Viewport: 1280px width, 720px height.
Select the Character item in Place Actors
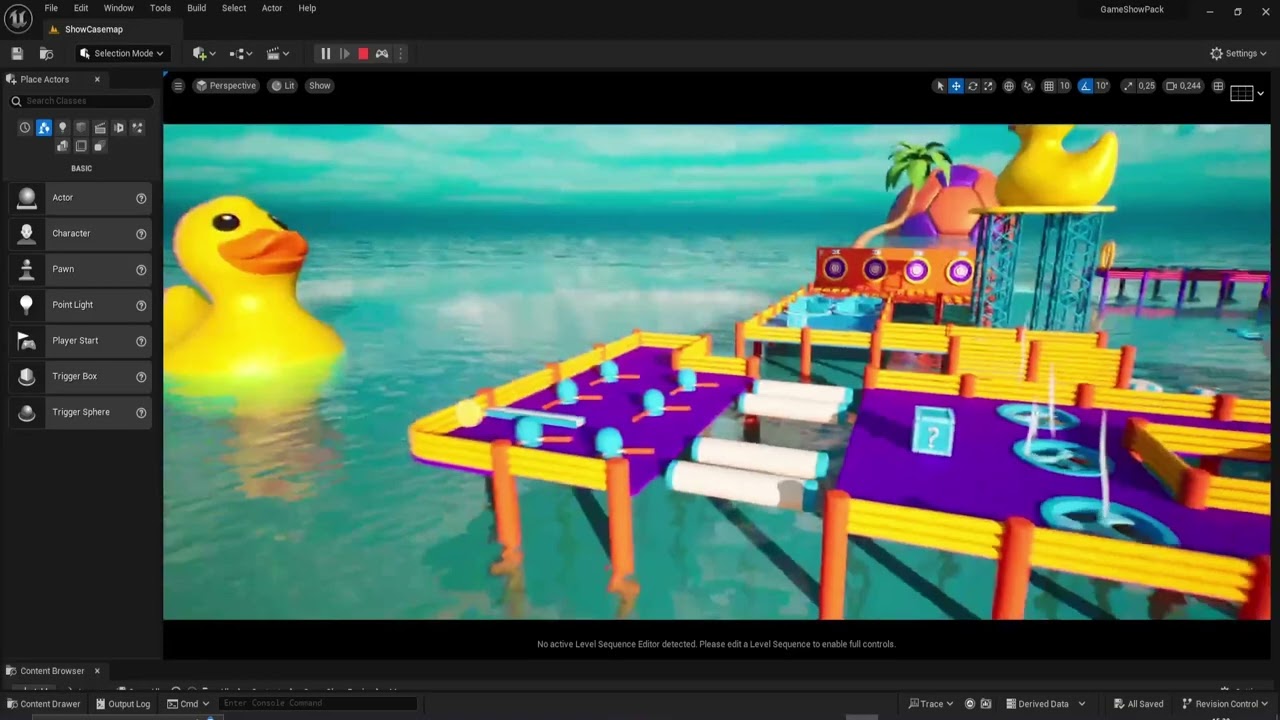tap(81, 233)
